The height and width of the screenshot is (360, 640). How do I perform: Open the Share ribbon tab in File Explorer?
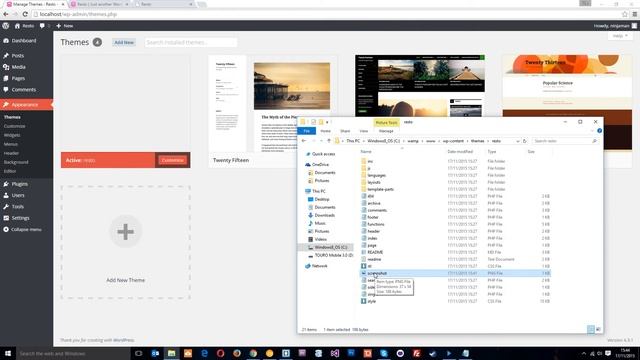point(345,131)
